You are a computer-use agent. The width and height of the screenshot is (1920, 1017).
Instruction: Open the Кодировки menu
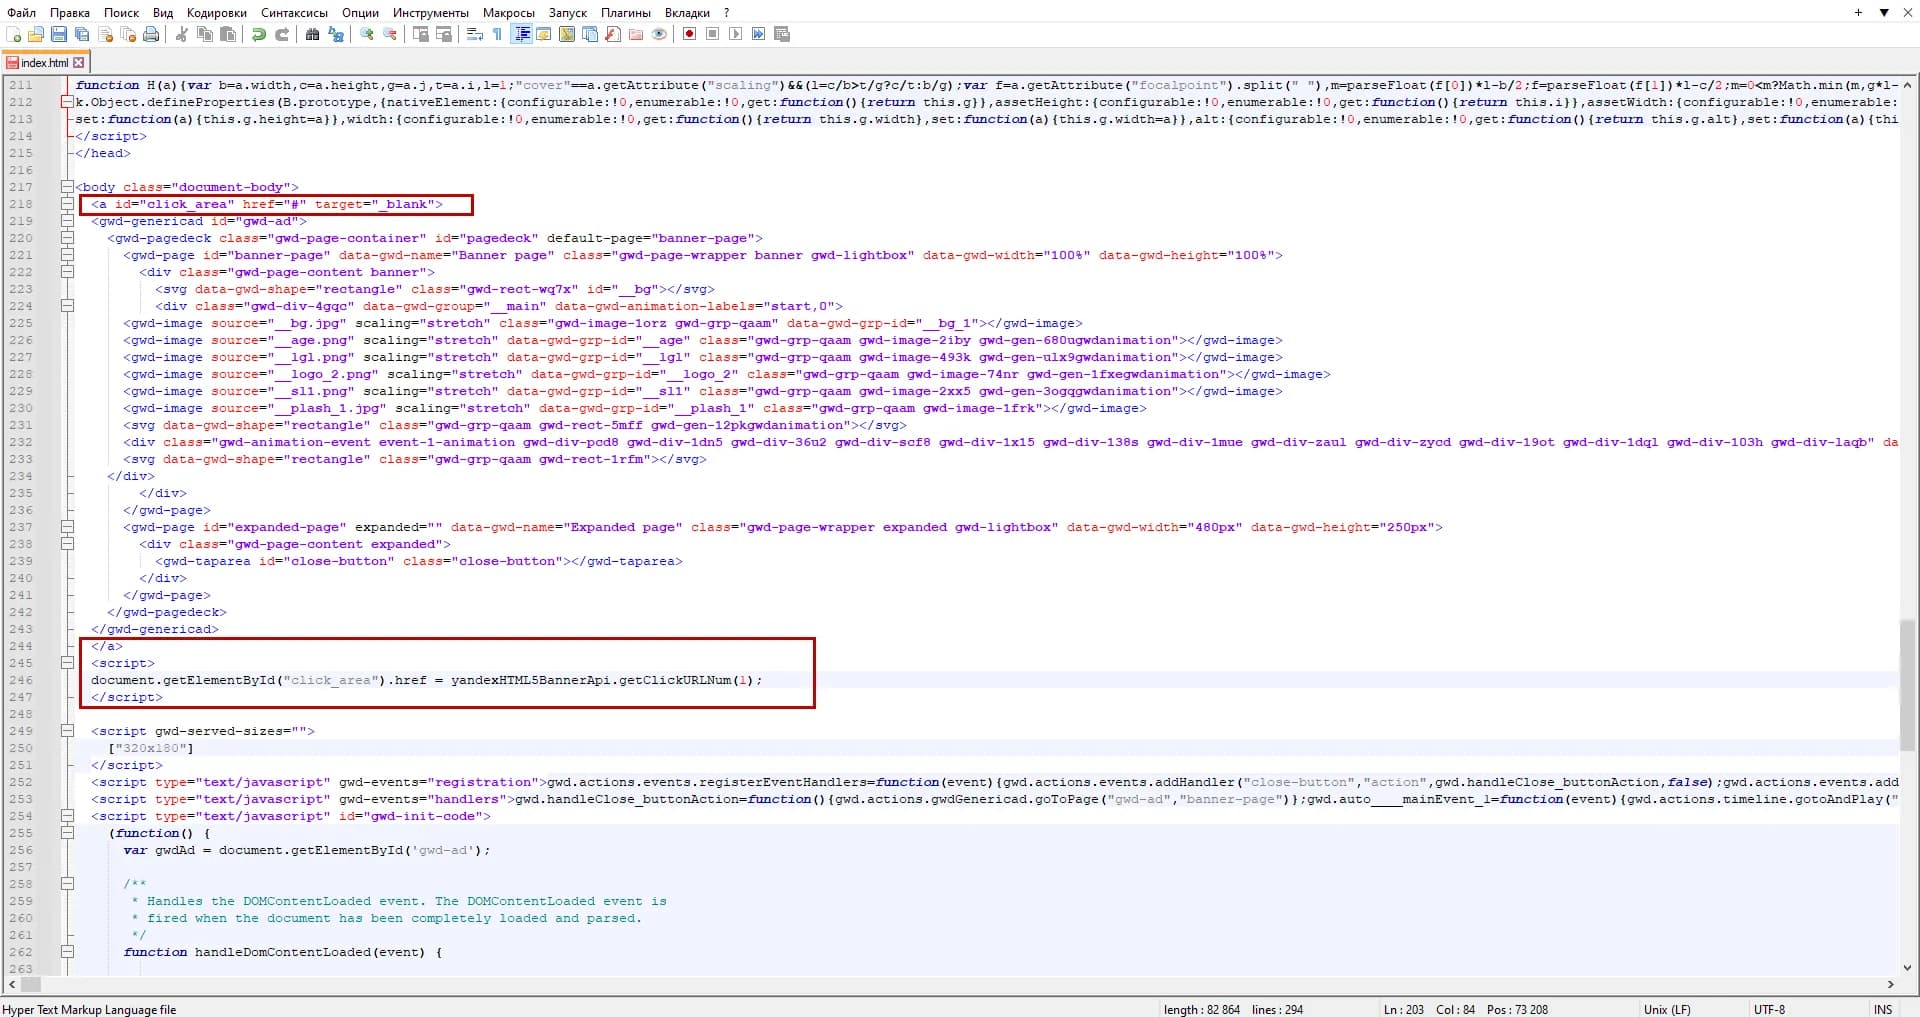(x=217, y=12)
